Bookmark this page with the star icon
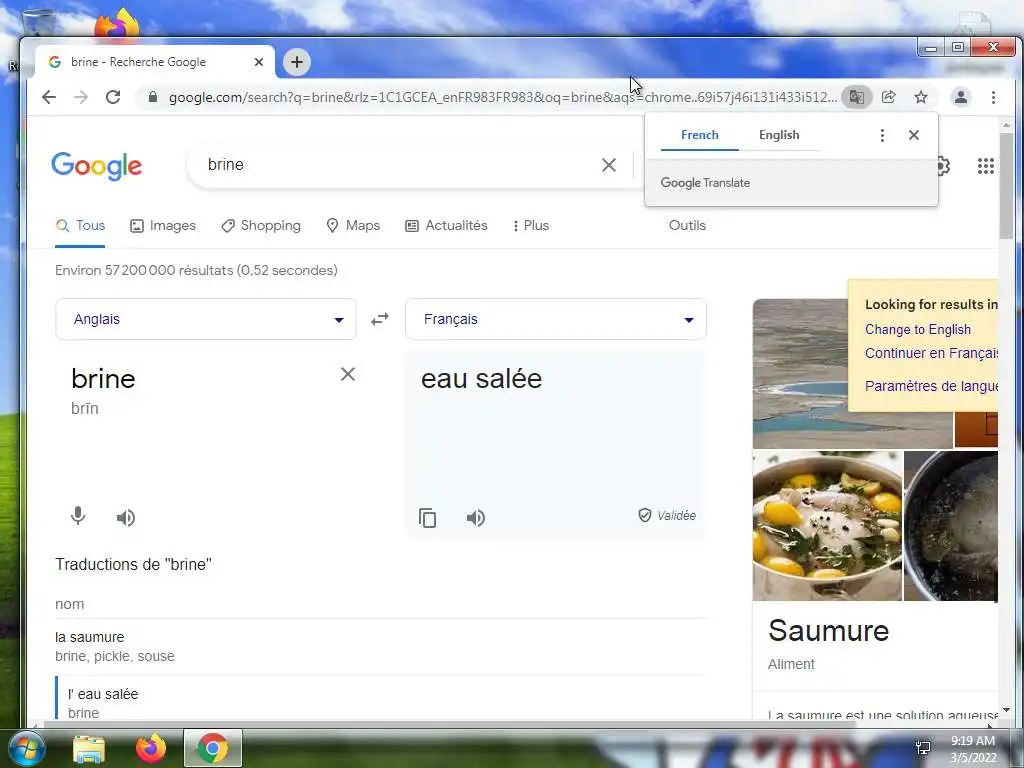 (921, 97)
